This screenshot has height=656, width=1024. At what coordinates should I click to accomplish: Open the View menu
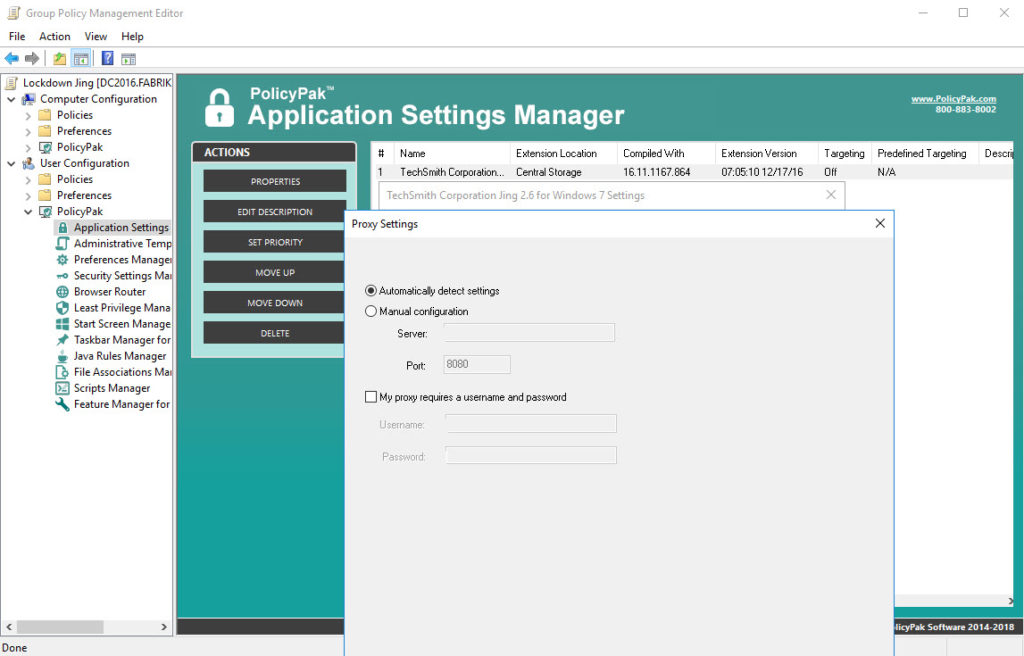click(x=95, y=37)
